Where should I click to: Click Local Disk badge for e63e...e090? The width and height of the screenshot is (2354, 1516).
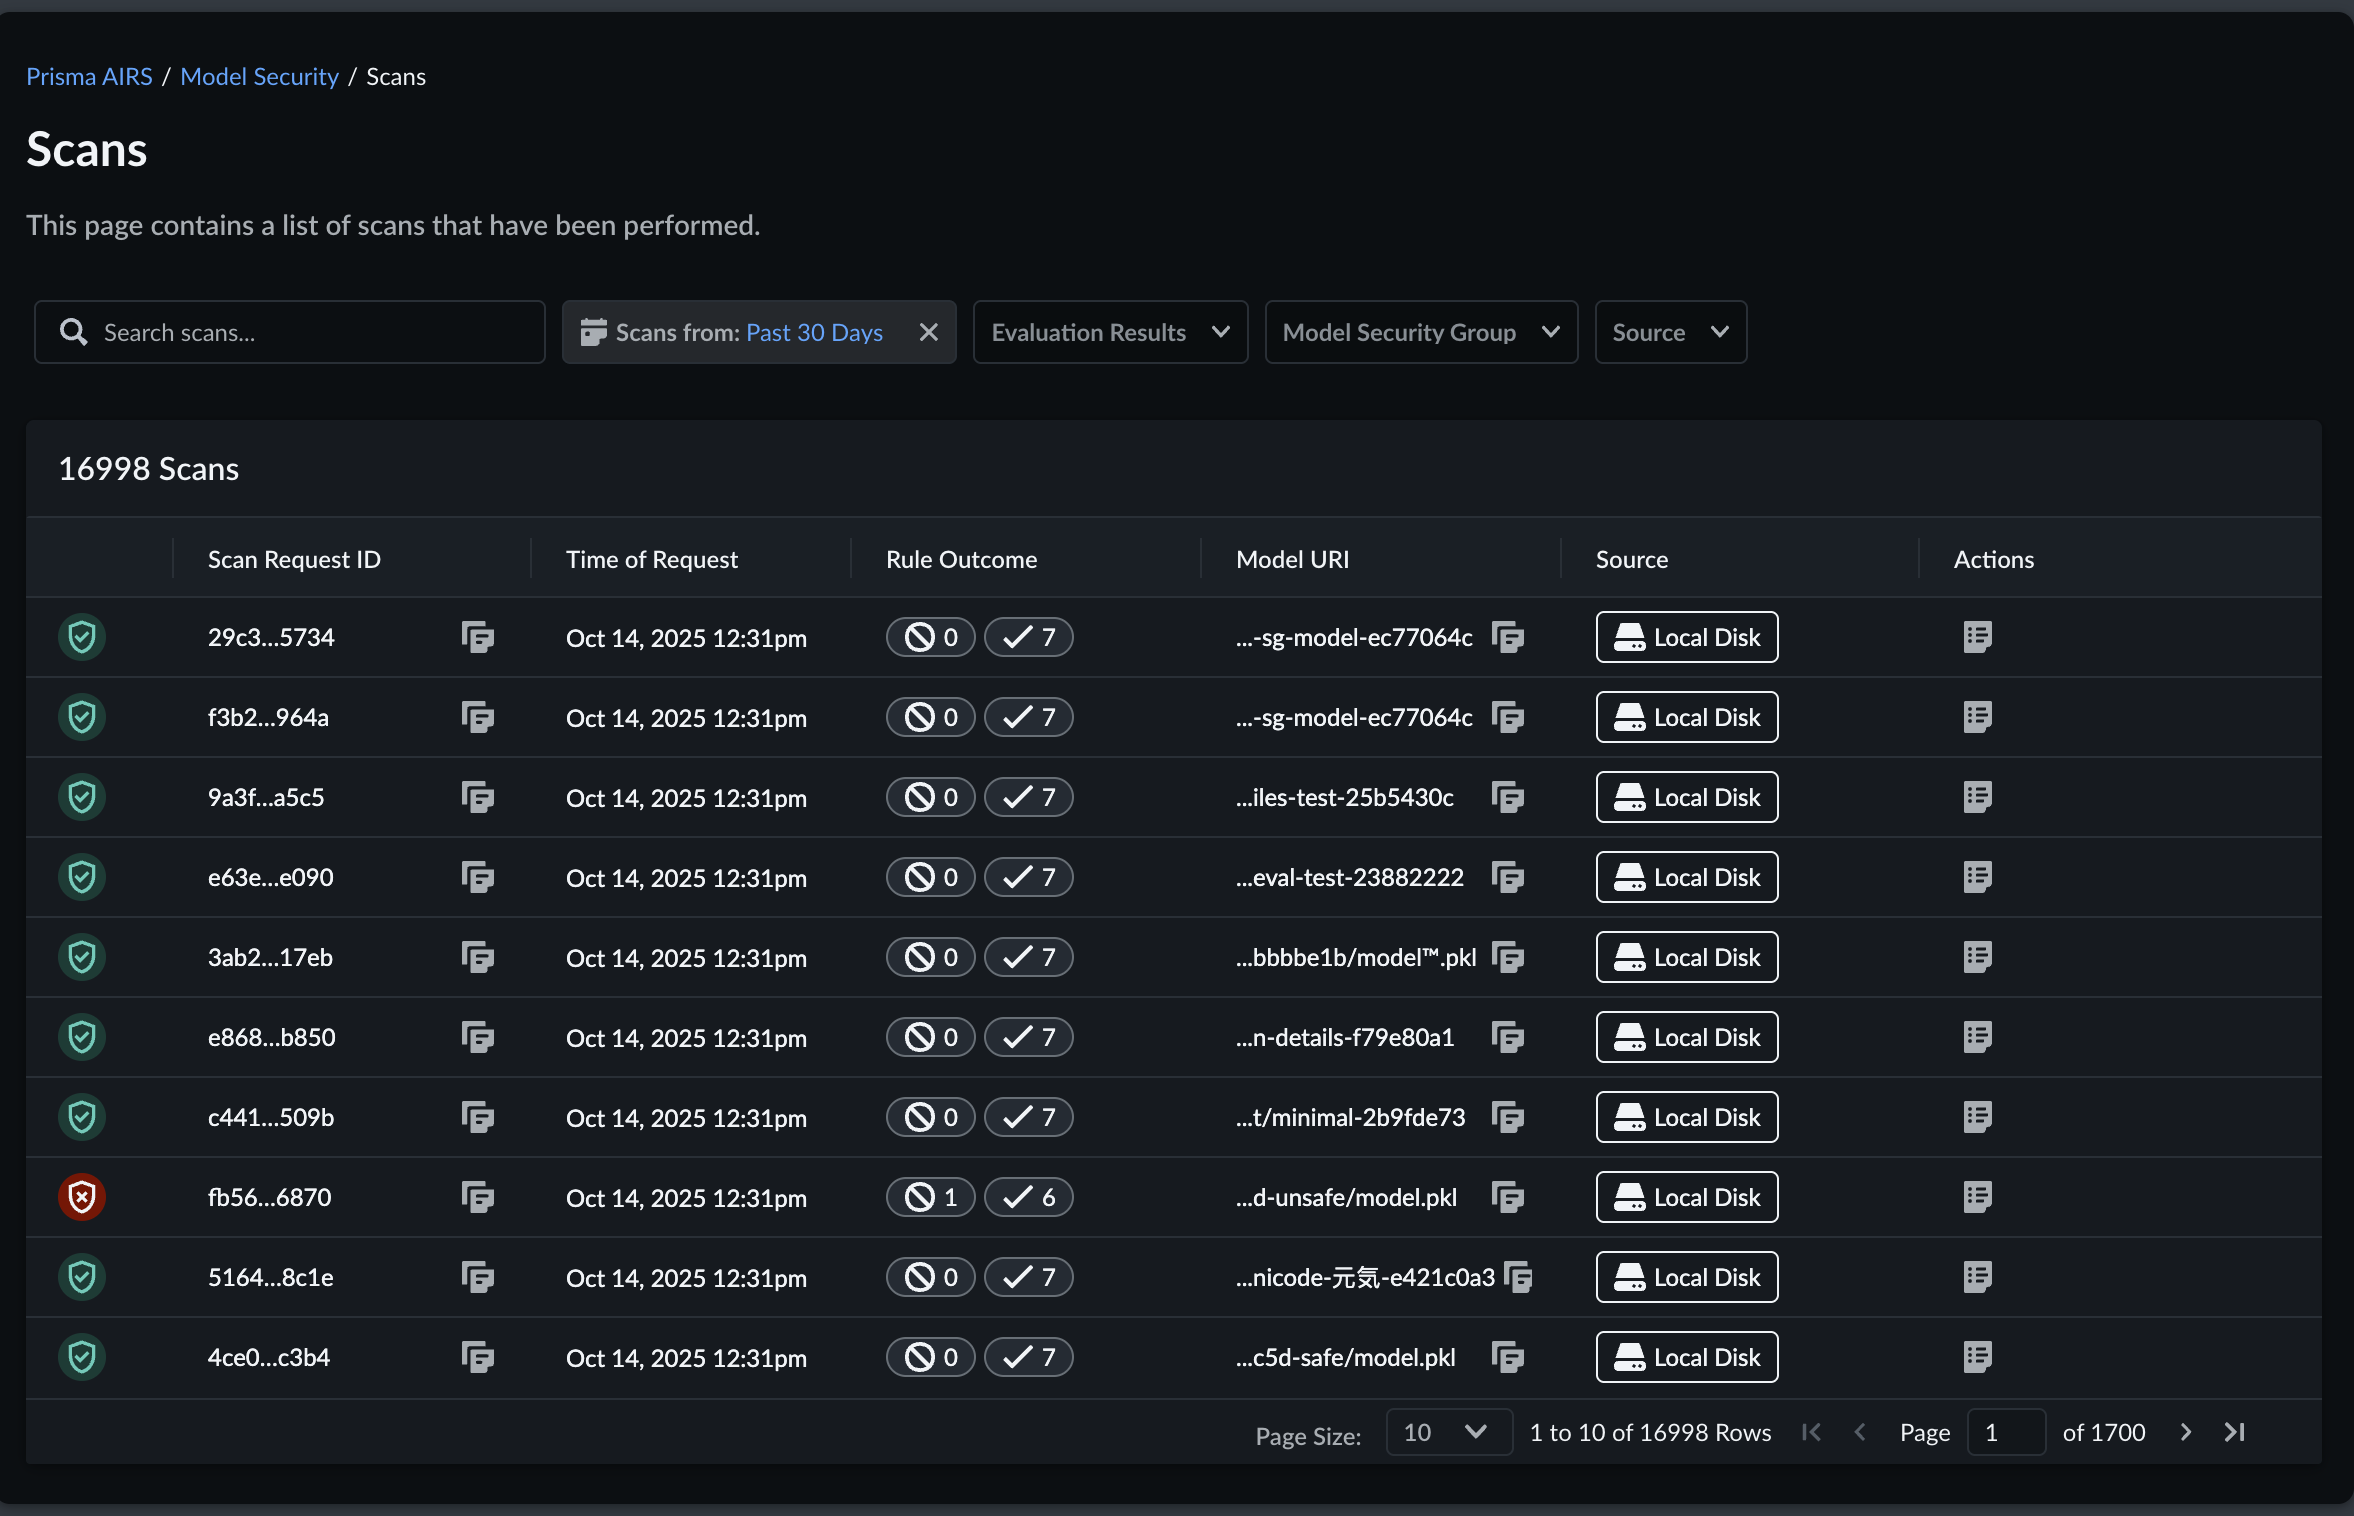(x=1686, y=877)
